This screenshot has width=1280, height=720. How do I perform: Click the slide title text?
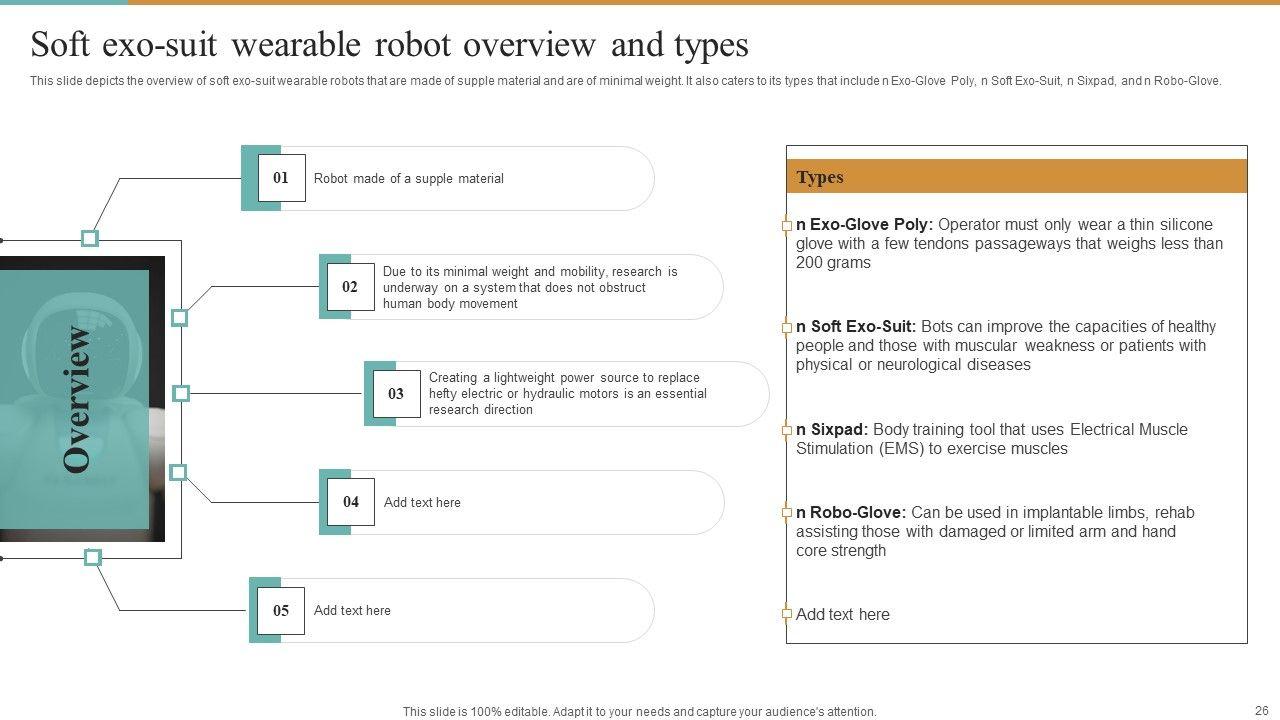(x=389, y=45)
